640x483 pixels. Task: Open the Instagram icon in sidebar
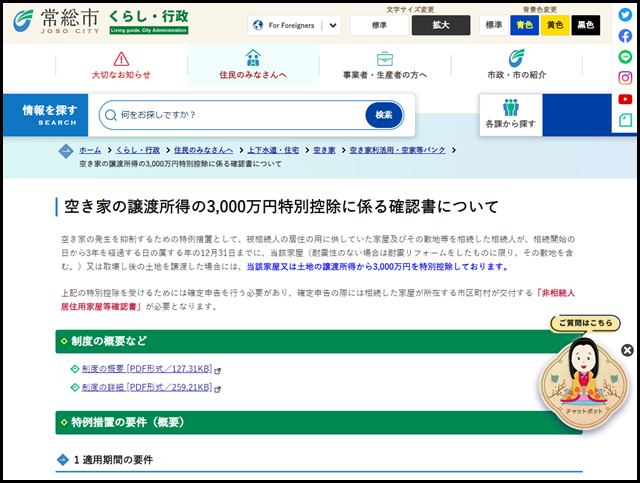[x=625, y=78]
